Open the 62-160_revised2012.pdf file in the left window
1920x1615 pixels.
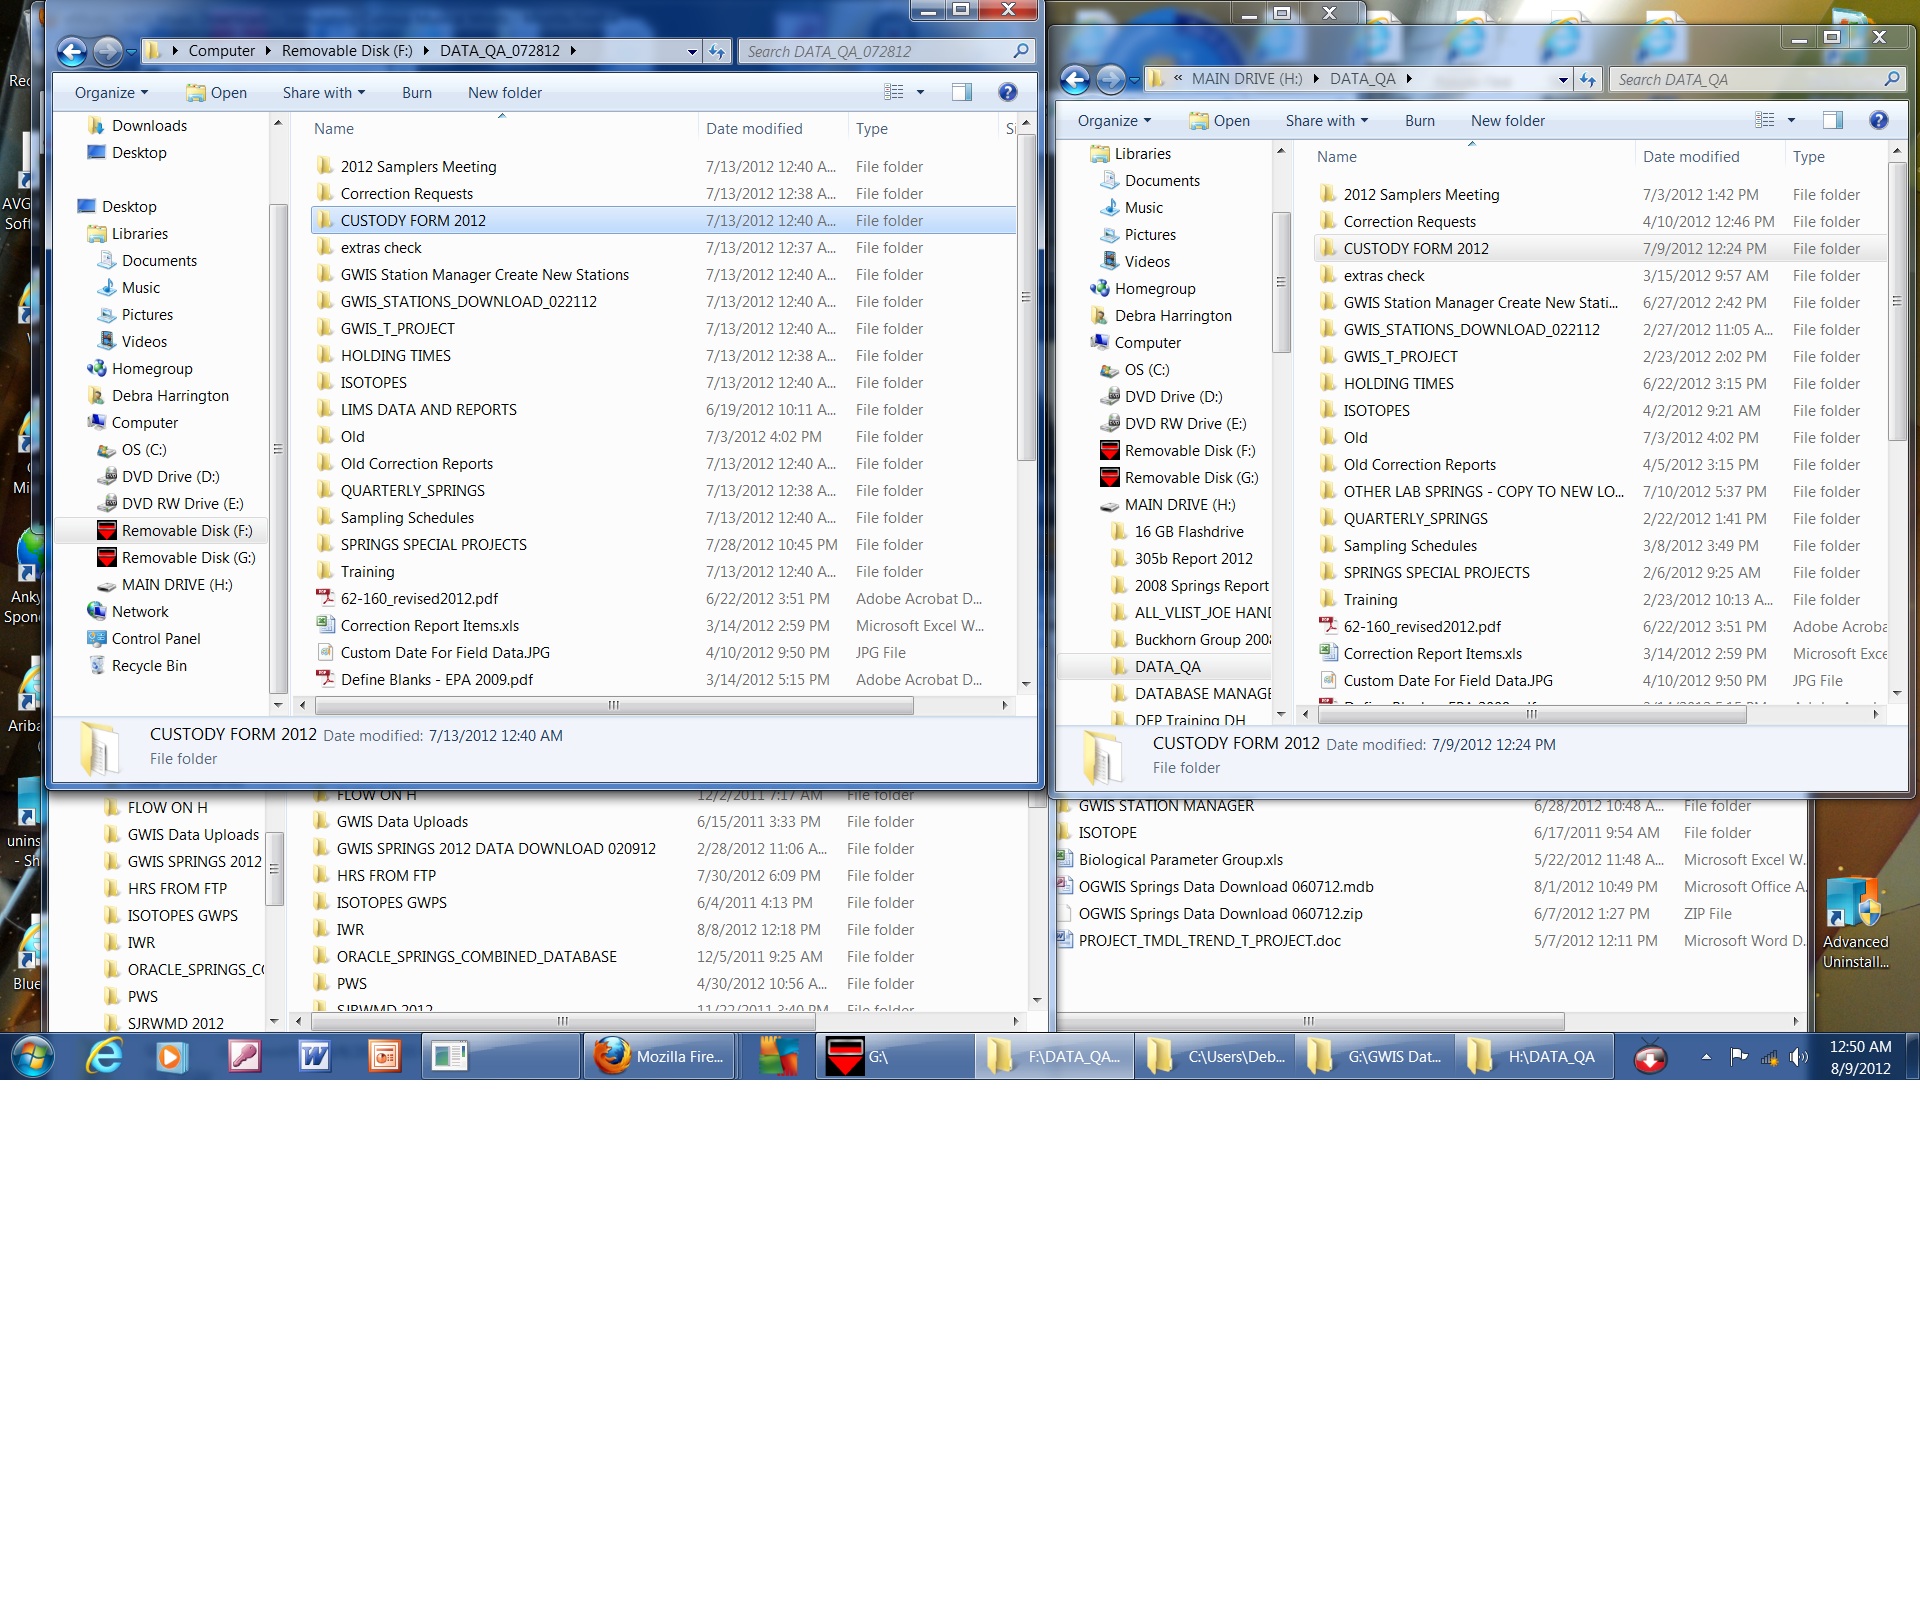[419, 598]
